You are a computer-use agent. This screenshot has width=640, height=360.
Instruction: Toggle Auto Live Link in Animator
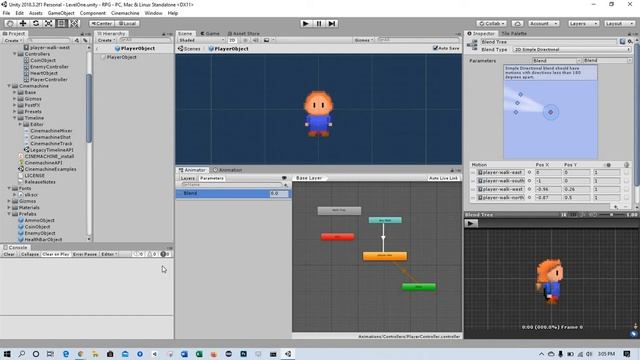[x=443, y=178]
